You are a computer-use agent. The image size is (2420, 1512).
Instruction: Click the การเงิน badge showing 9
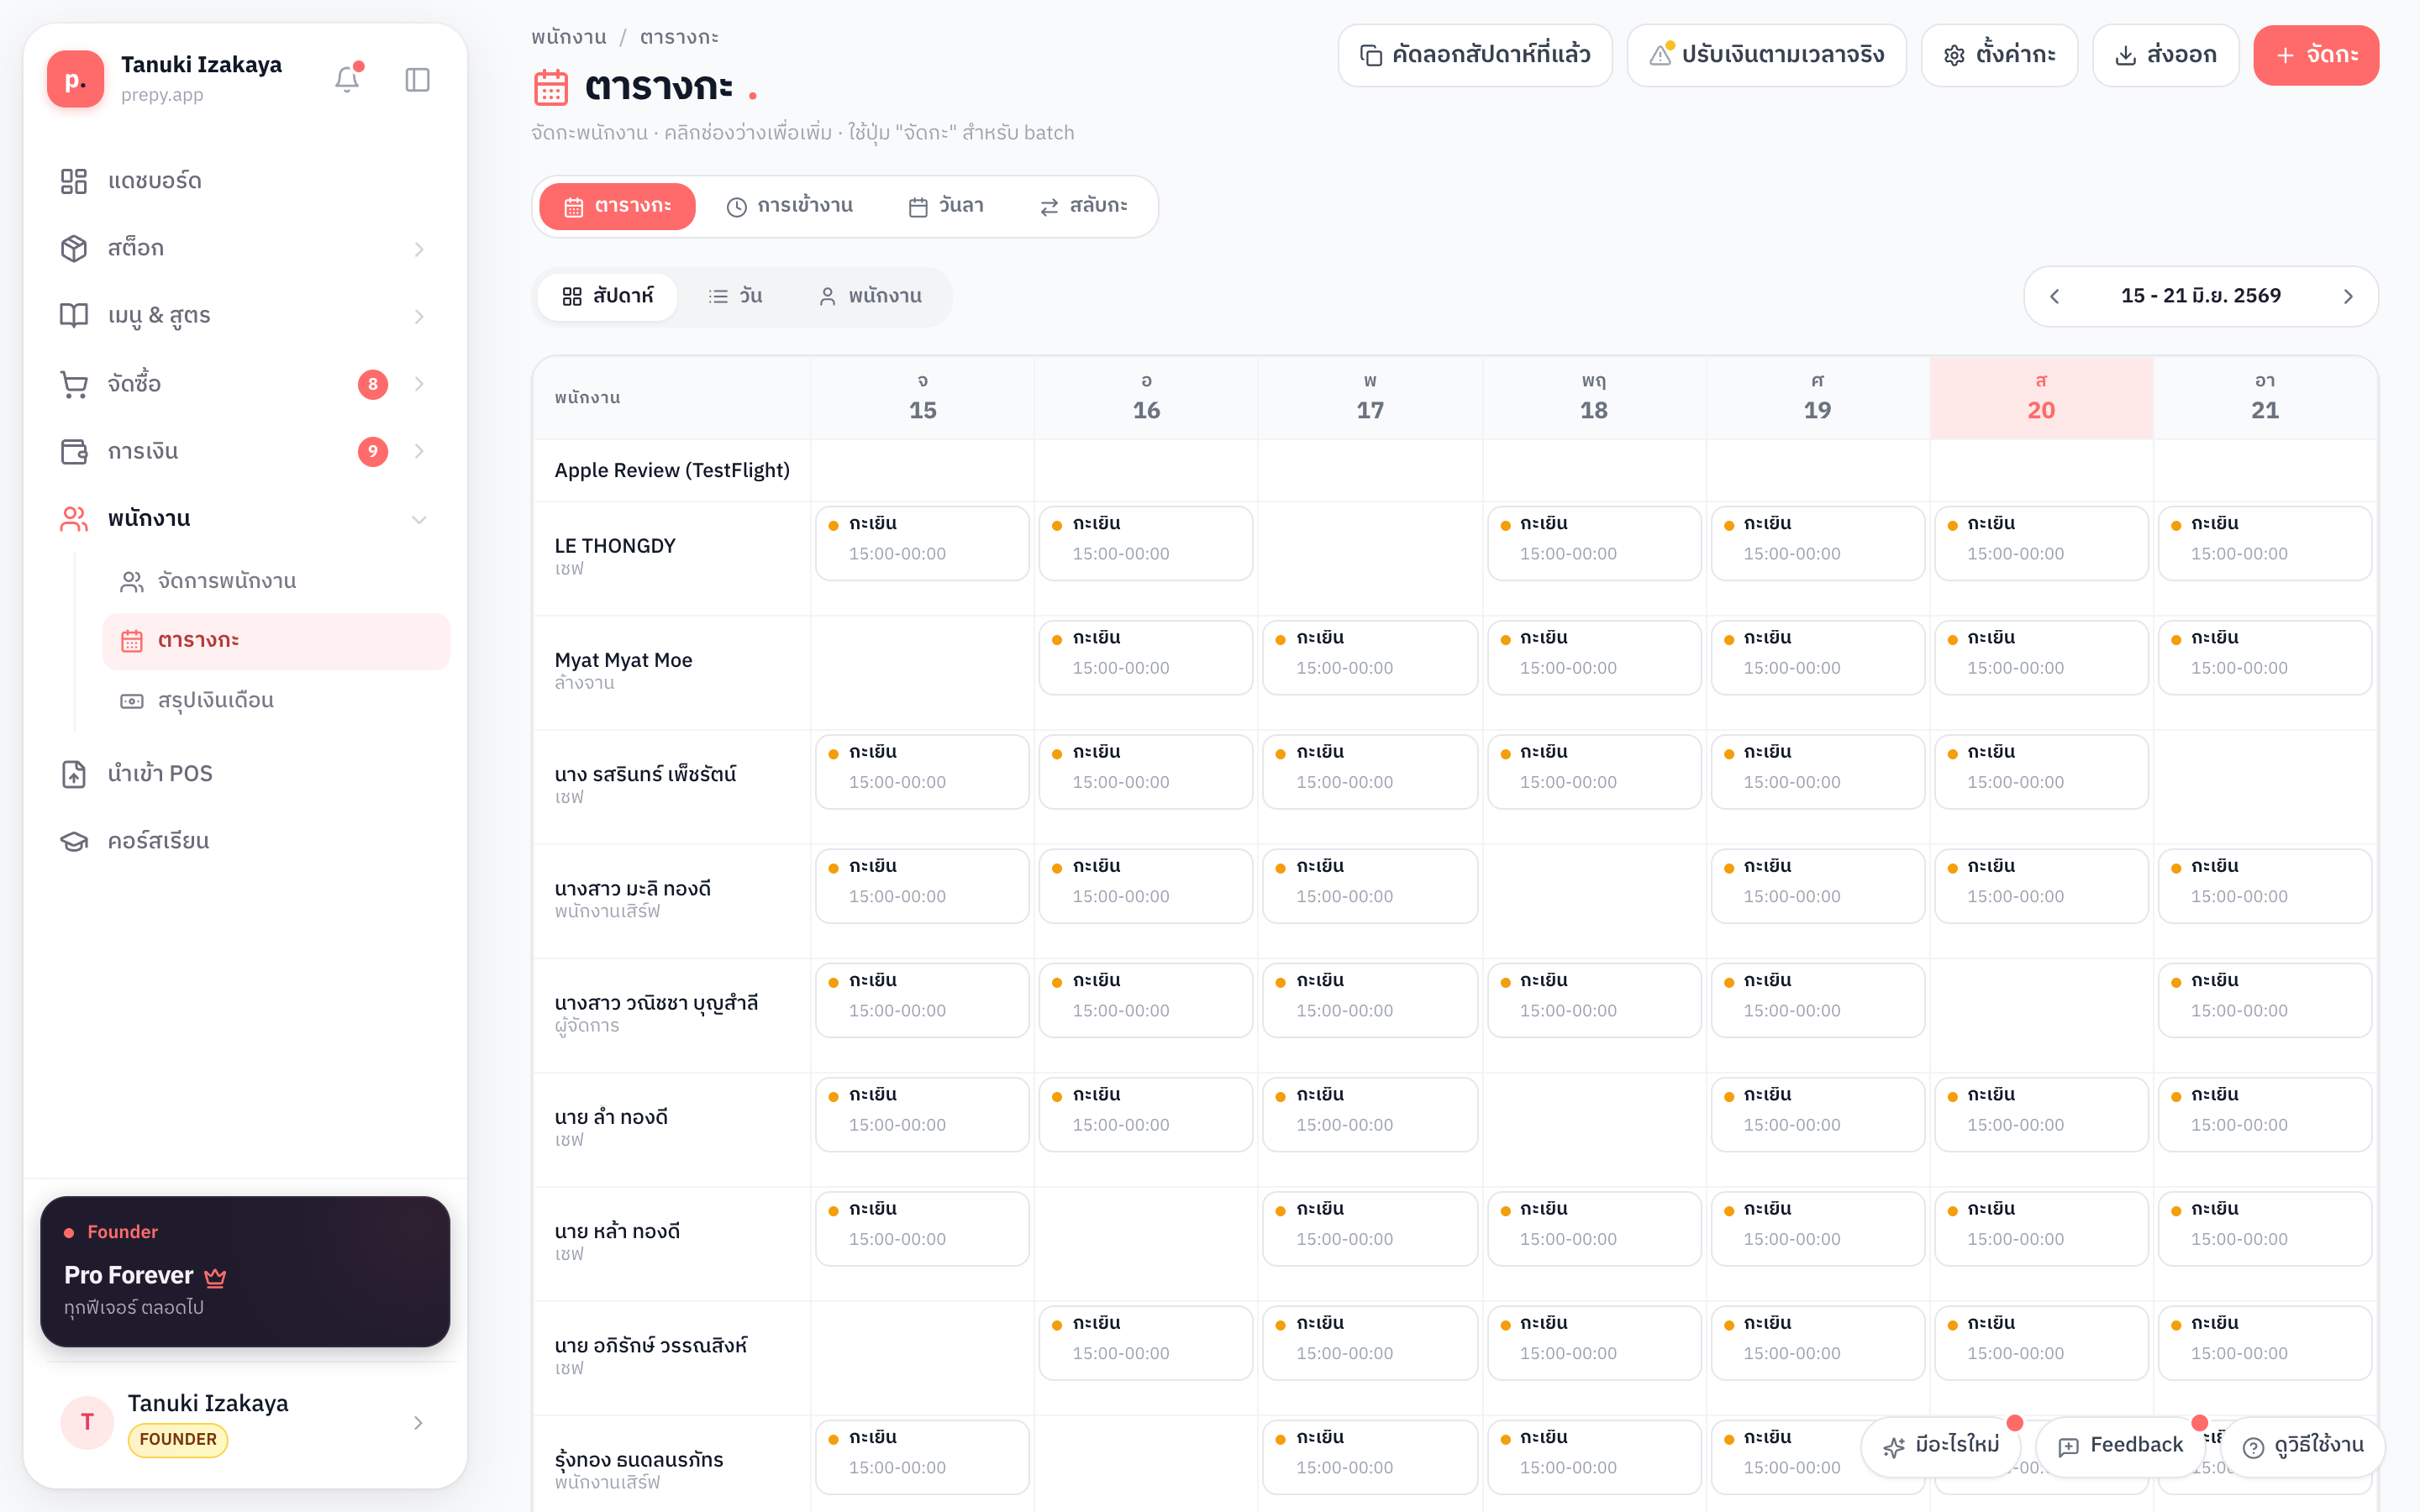(x=373, y=451)
